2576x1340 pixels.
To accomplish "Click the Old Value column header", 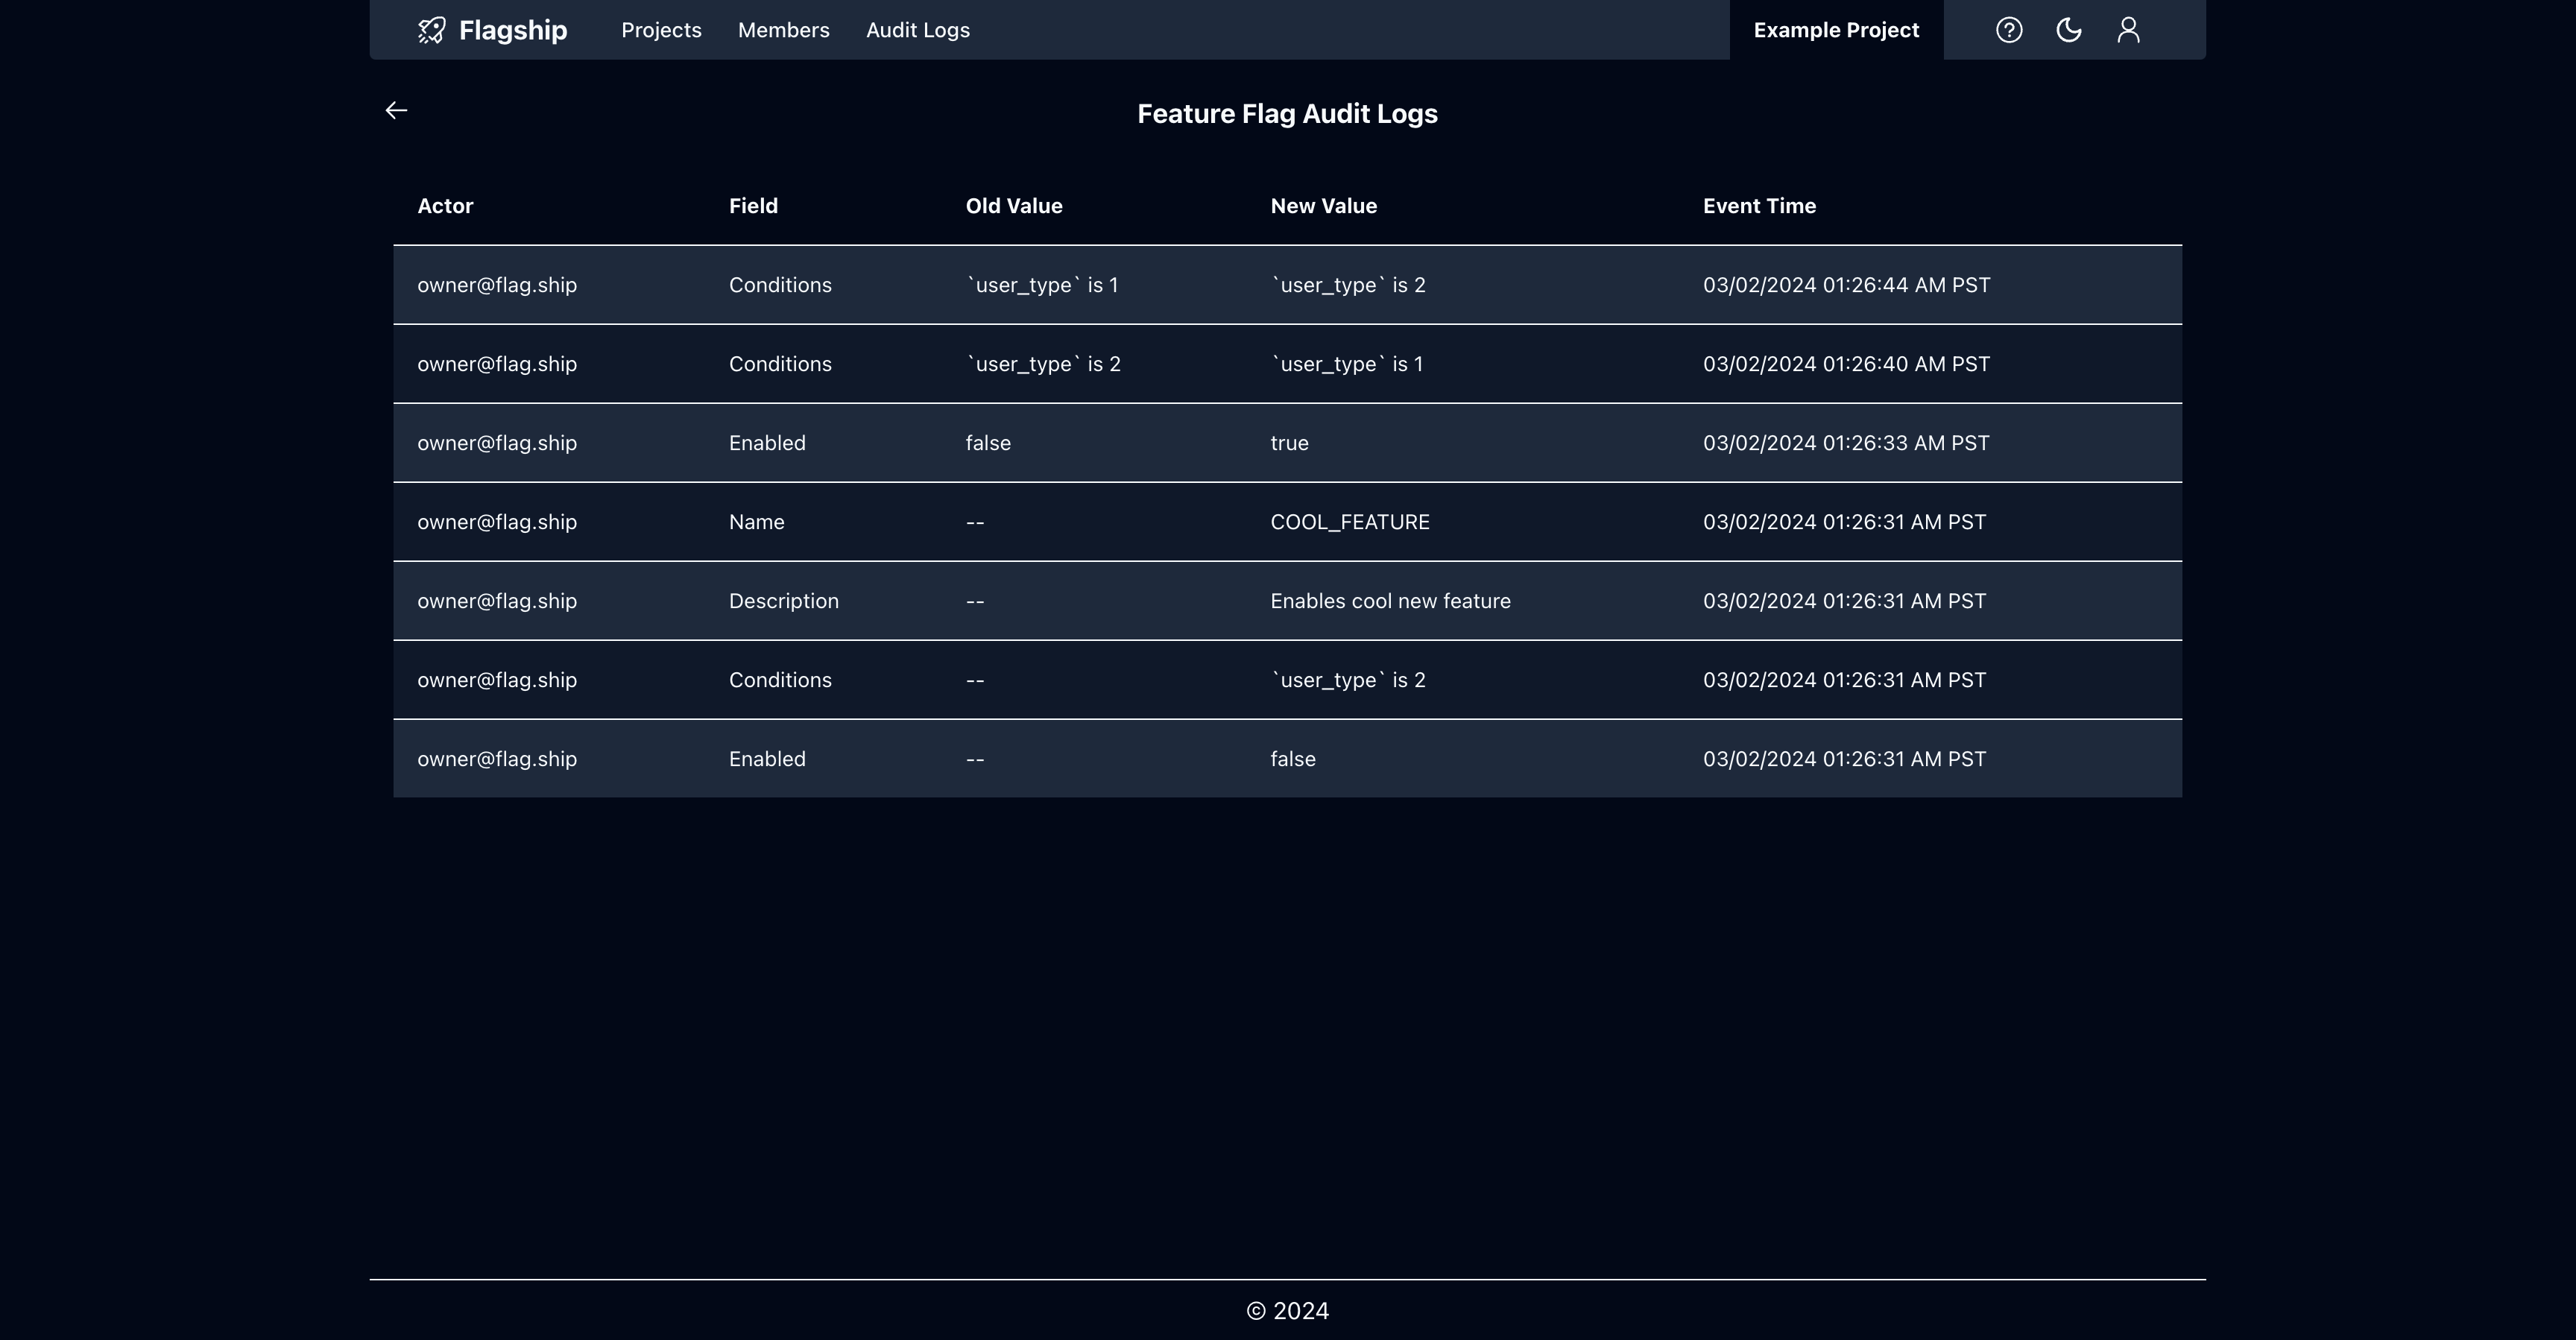I will tap(1014, 206).
